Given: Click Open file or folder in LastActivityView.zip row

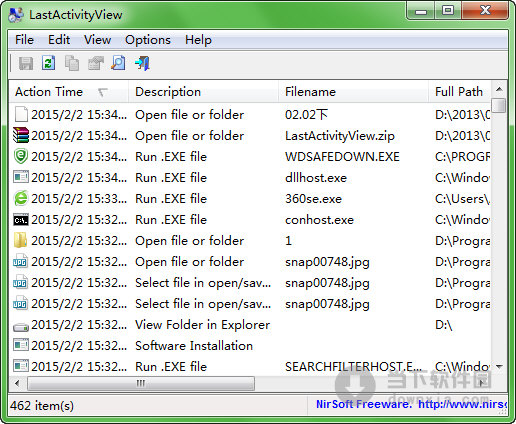Looking at the screenshot, I should [x=189, y=136].
